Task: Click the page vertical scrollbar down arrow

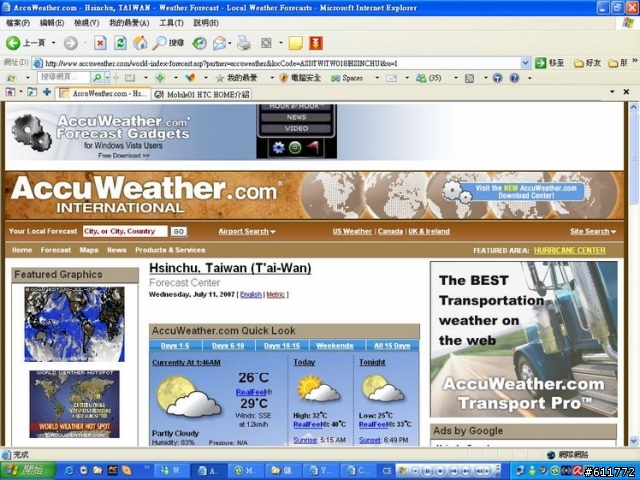Action: coord(633,441)
